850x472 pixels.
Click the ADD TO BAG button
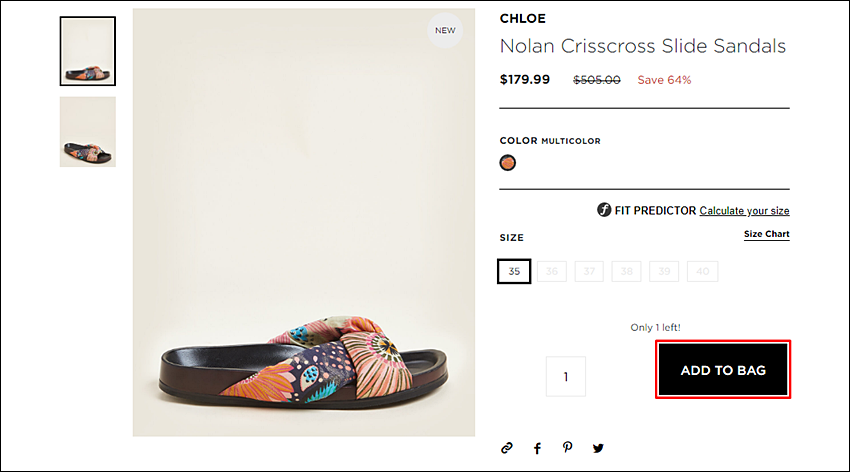[x=723, y=370]
